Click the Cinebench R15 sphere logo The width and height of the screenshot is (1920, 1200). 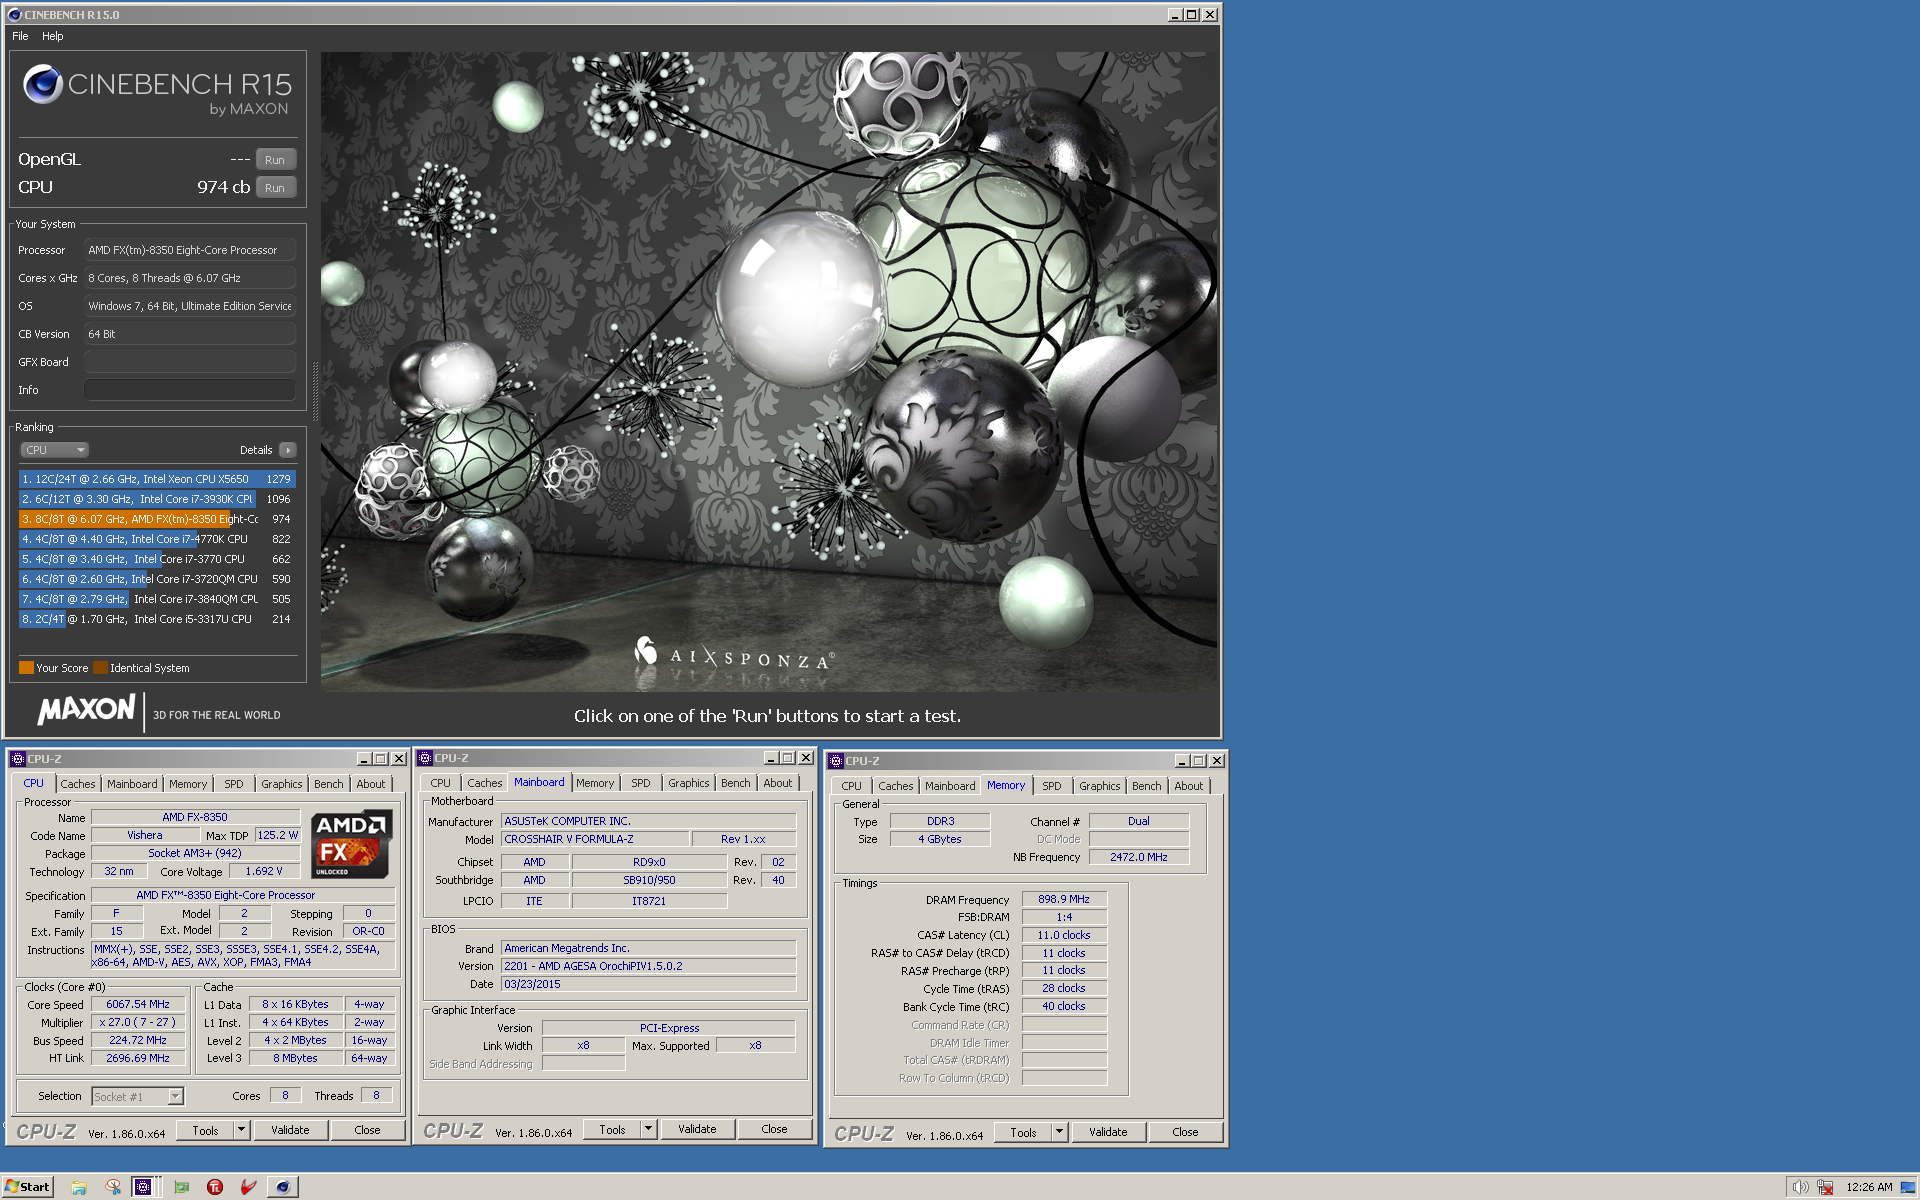pyautogui.click(x=44, y=84)
